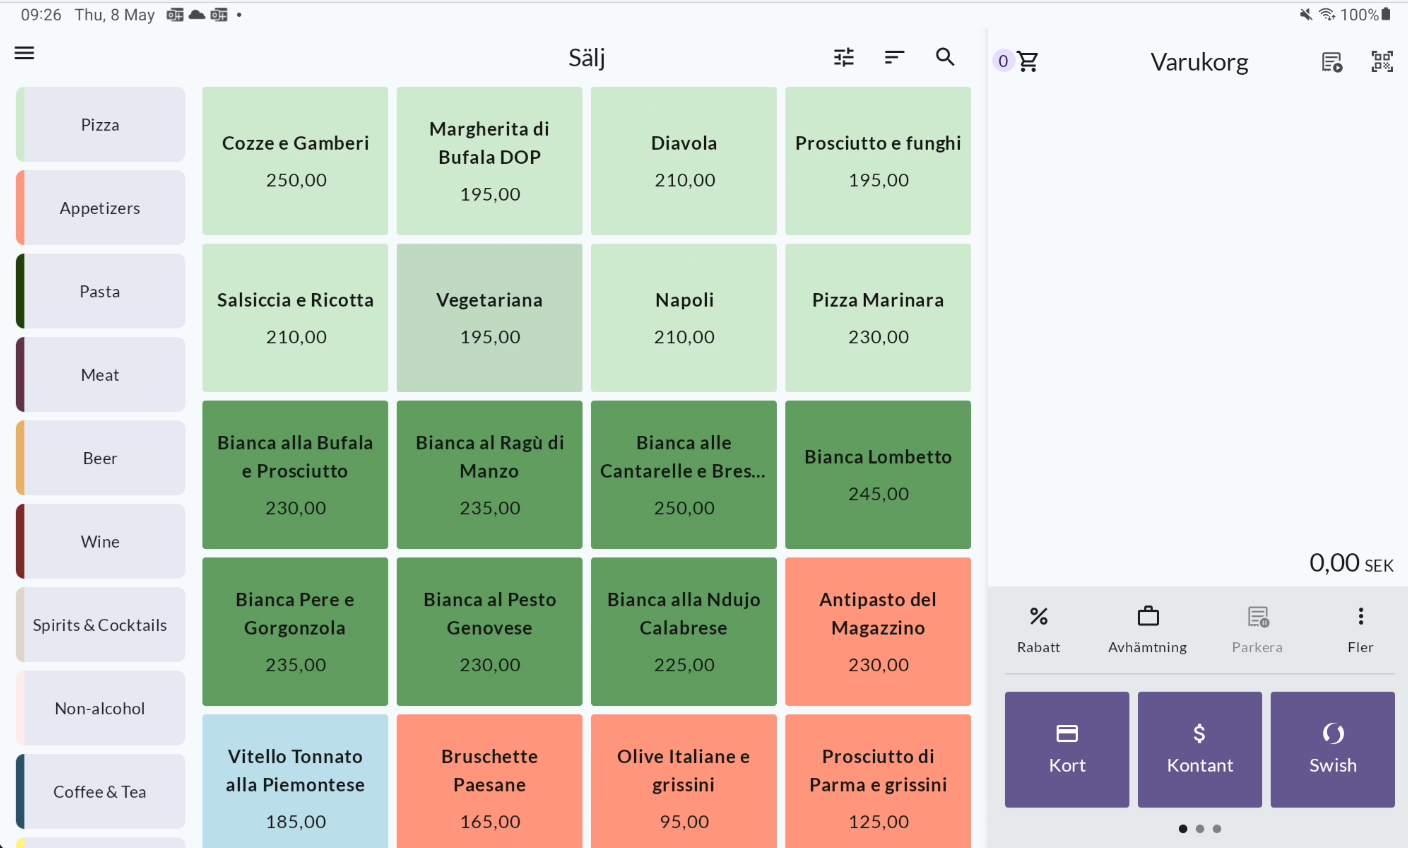Pay using Swish
The width and height of the screenshot is (1408, 848).
1332,749
